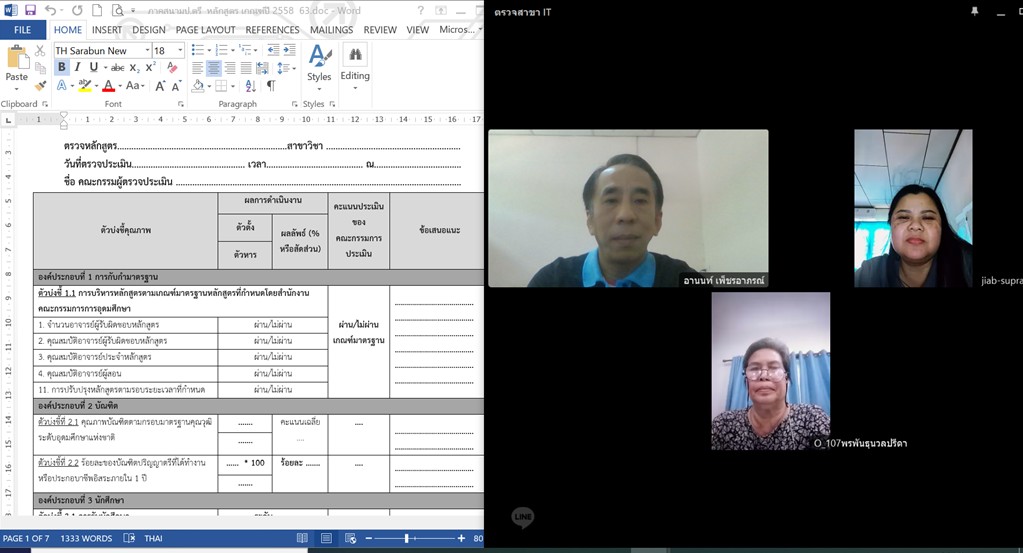Grow font size with large A icon
This screenshot has width=1023, height=553.
(160, 86)
